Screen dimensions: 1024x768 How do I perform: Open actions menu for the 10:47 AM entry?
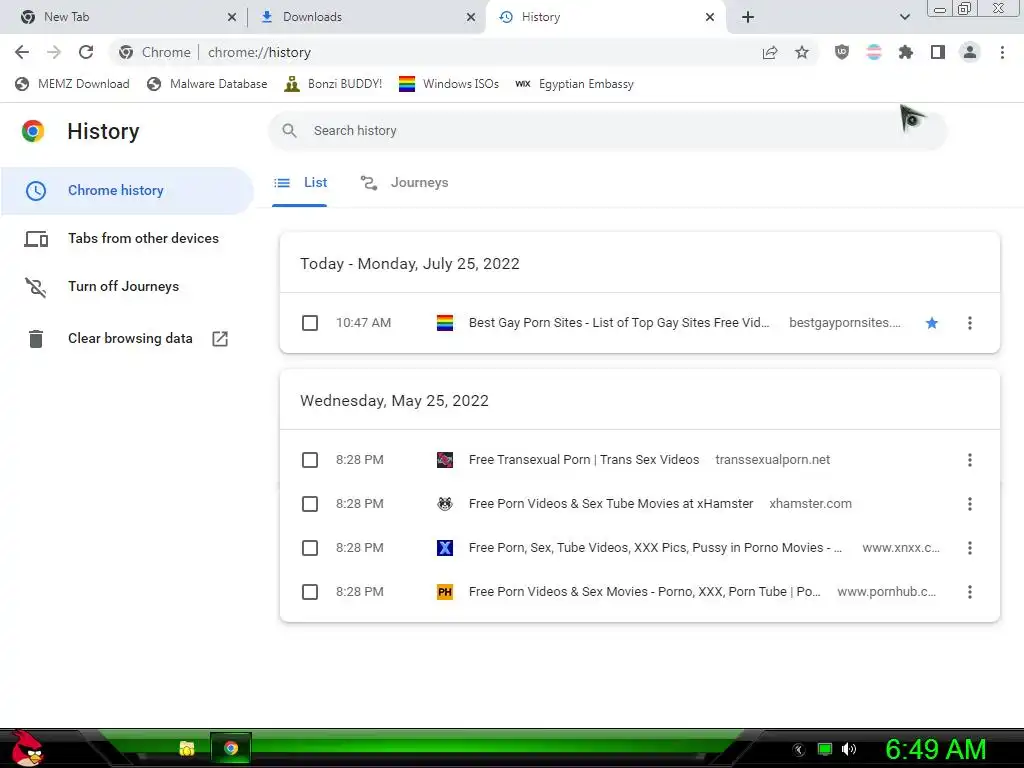[970, 323]
